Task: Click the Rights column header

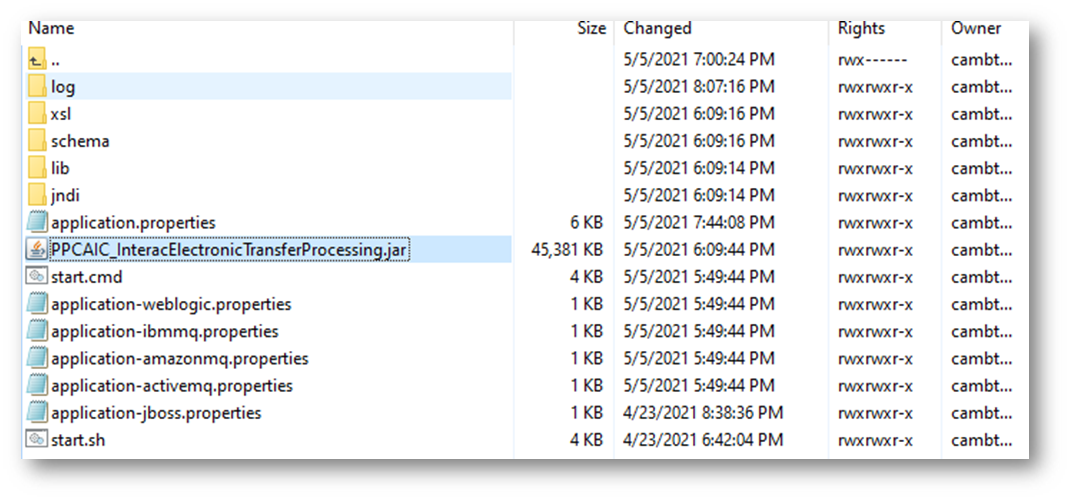Action: click(x=861, y=28)
